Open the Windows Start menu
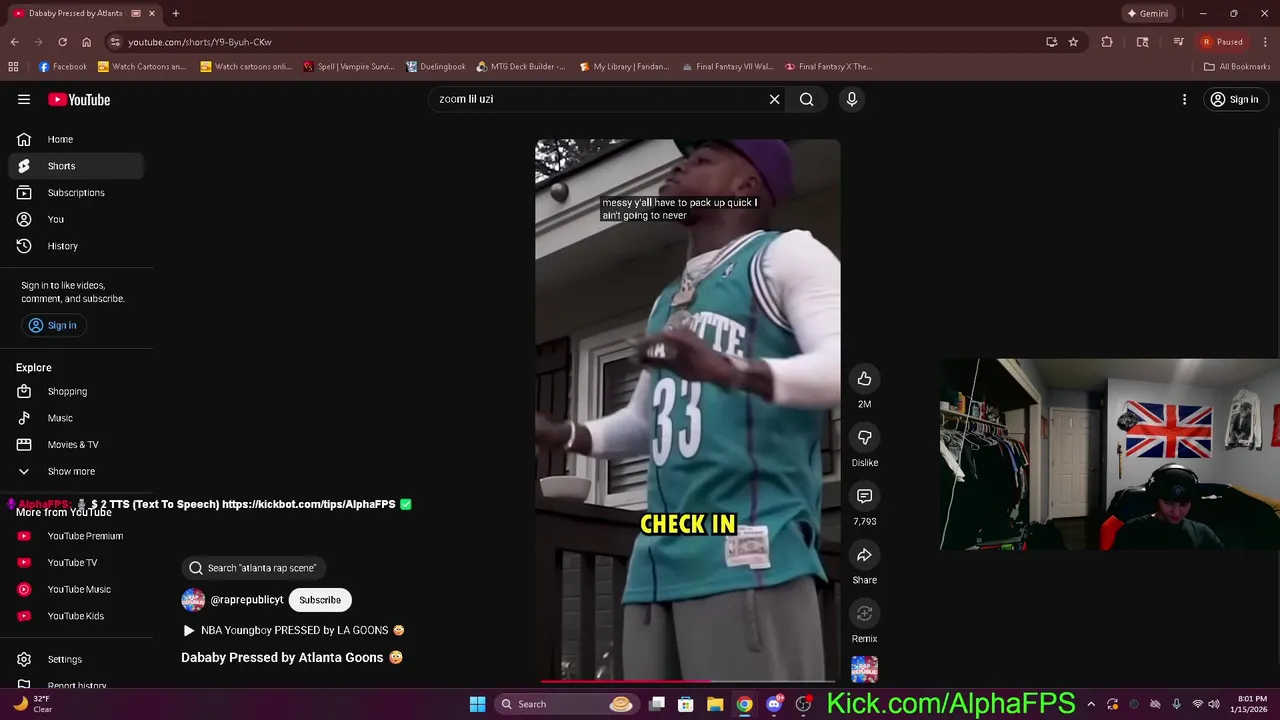 pyautogui.click(x=477, y=704)
